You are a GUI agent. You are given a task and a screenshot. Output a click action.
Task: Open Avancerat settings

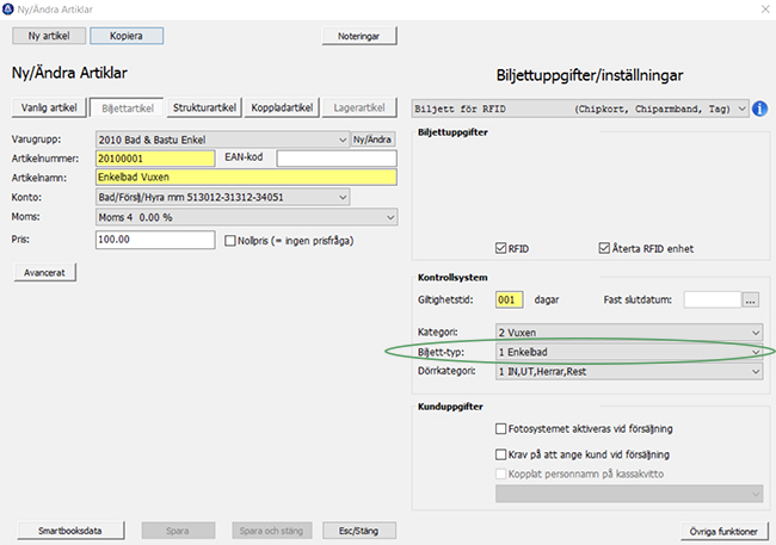(45, 272)
